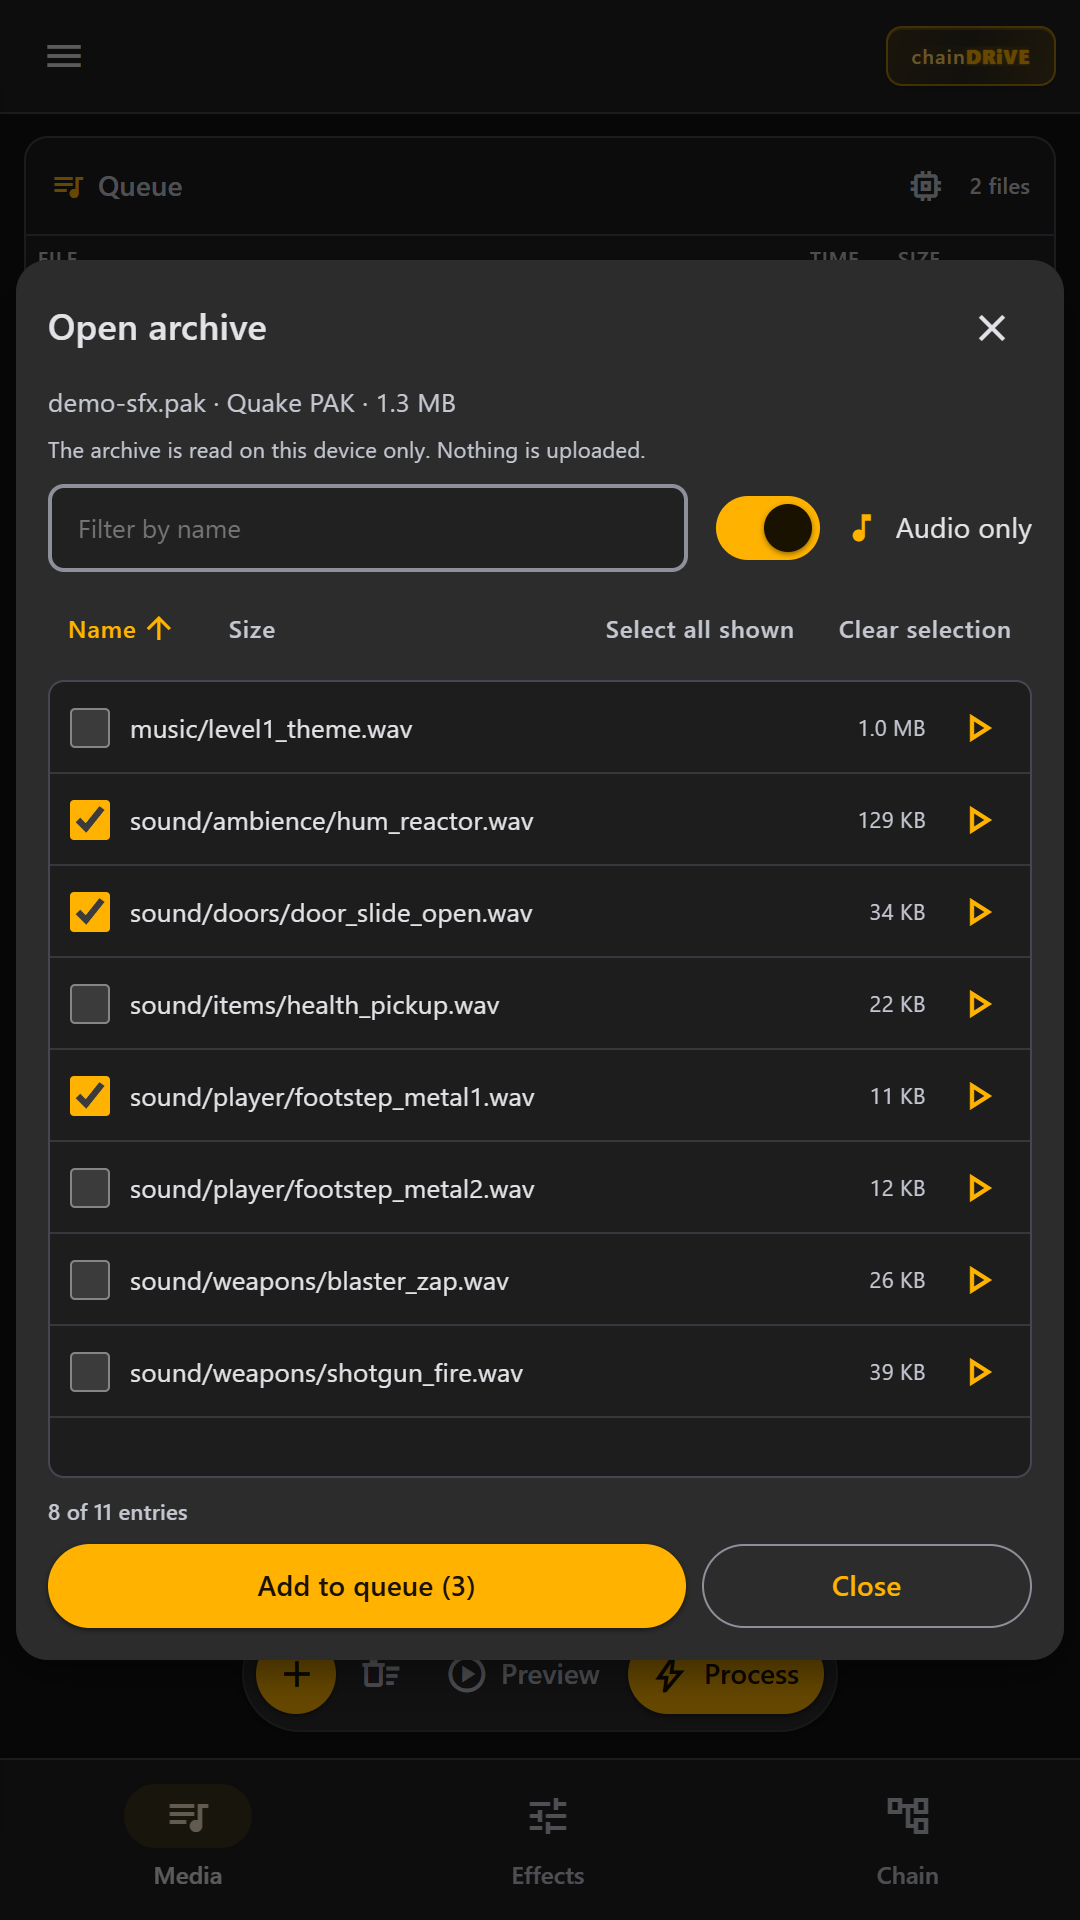Screen dimensions: 1080x1920
Task: Select the sound/weapons/blaster_zap.wav file name
Action: click(x=319, y=1281)
